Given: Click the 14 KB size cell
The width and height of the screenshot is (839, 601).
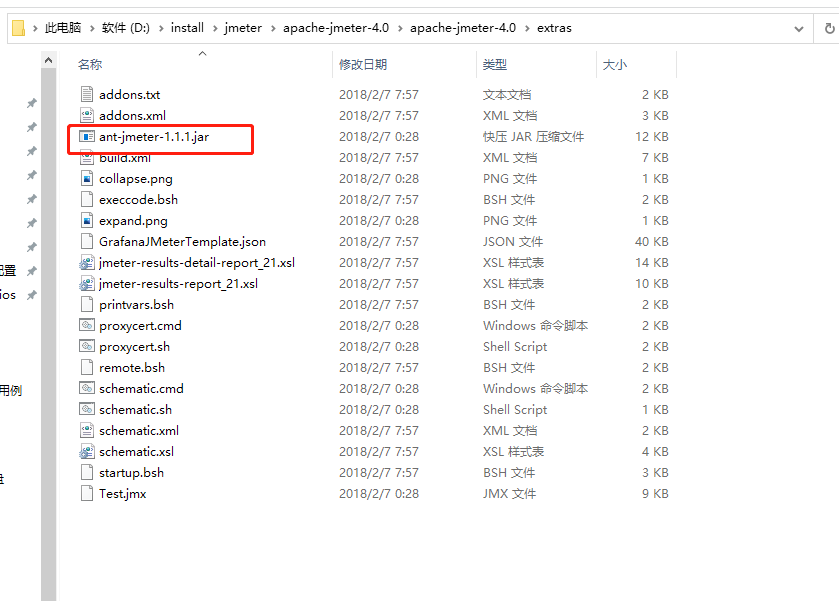Looking at the screenshot, I should point(651,263).
